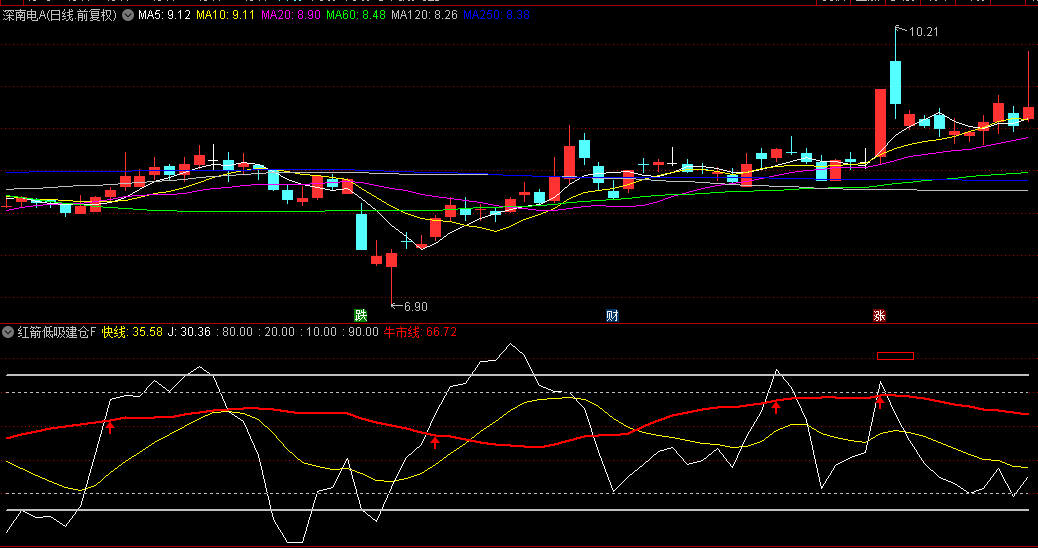The width and height of the screenshot is (1038, 548).
Task: Select the MA5 moving average label
Action: click(164, 16)
